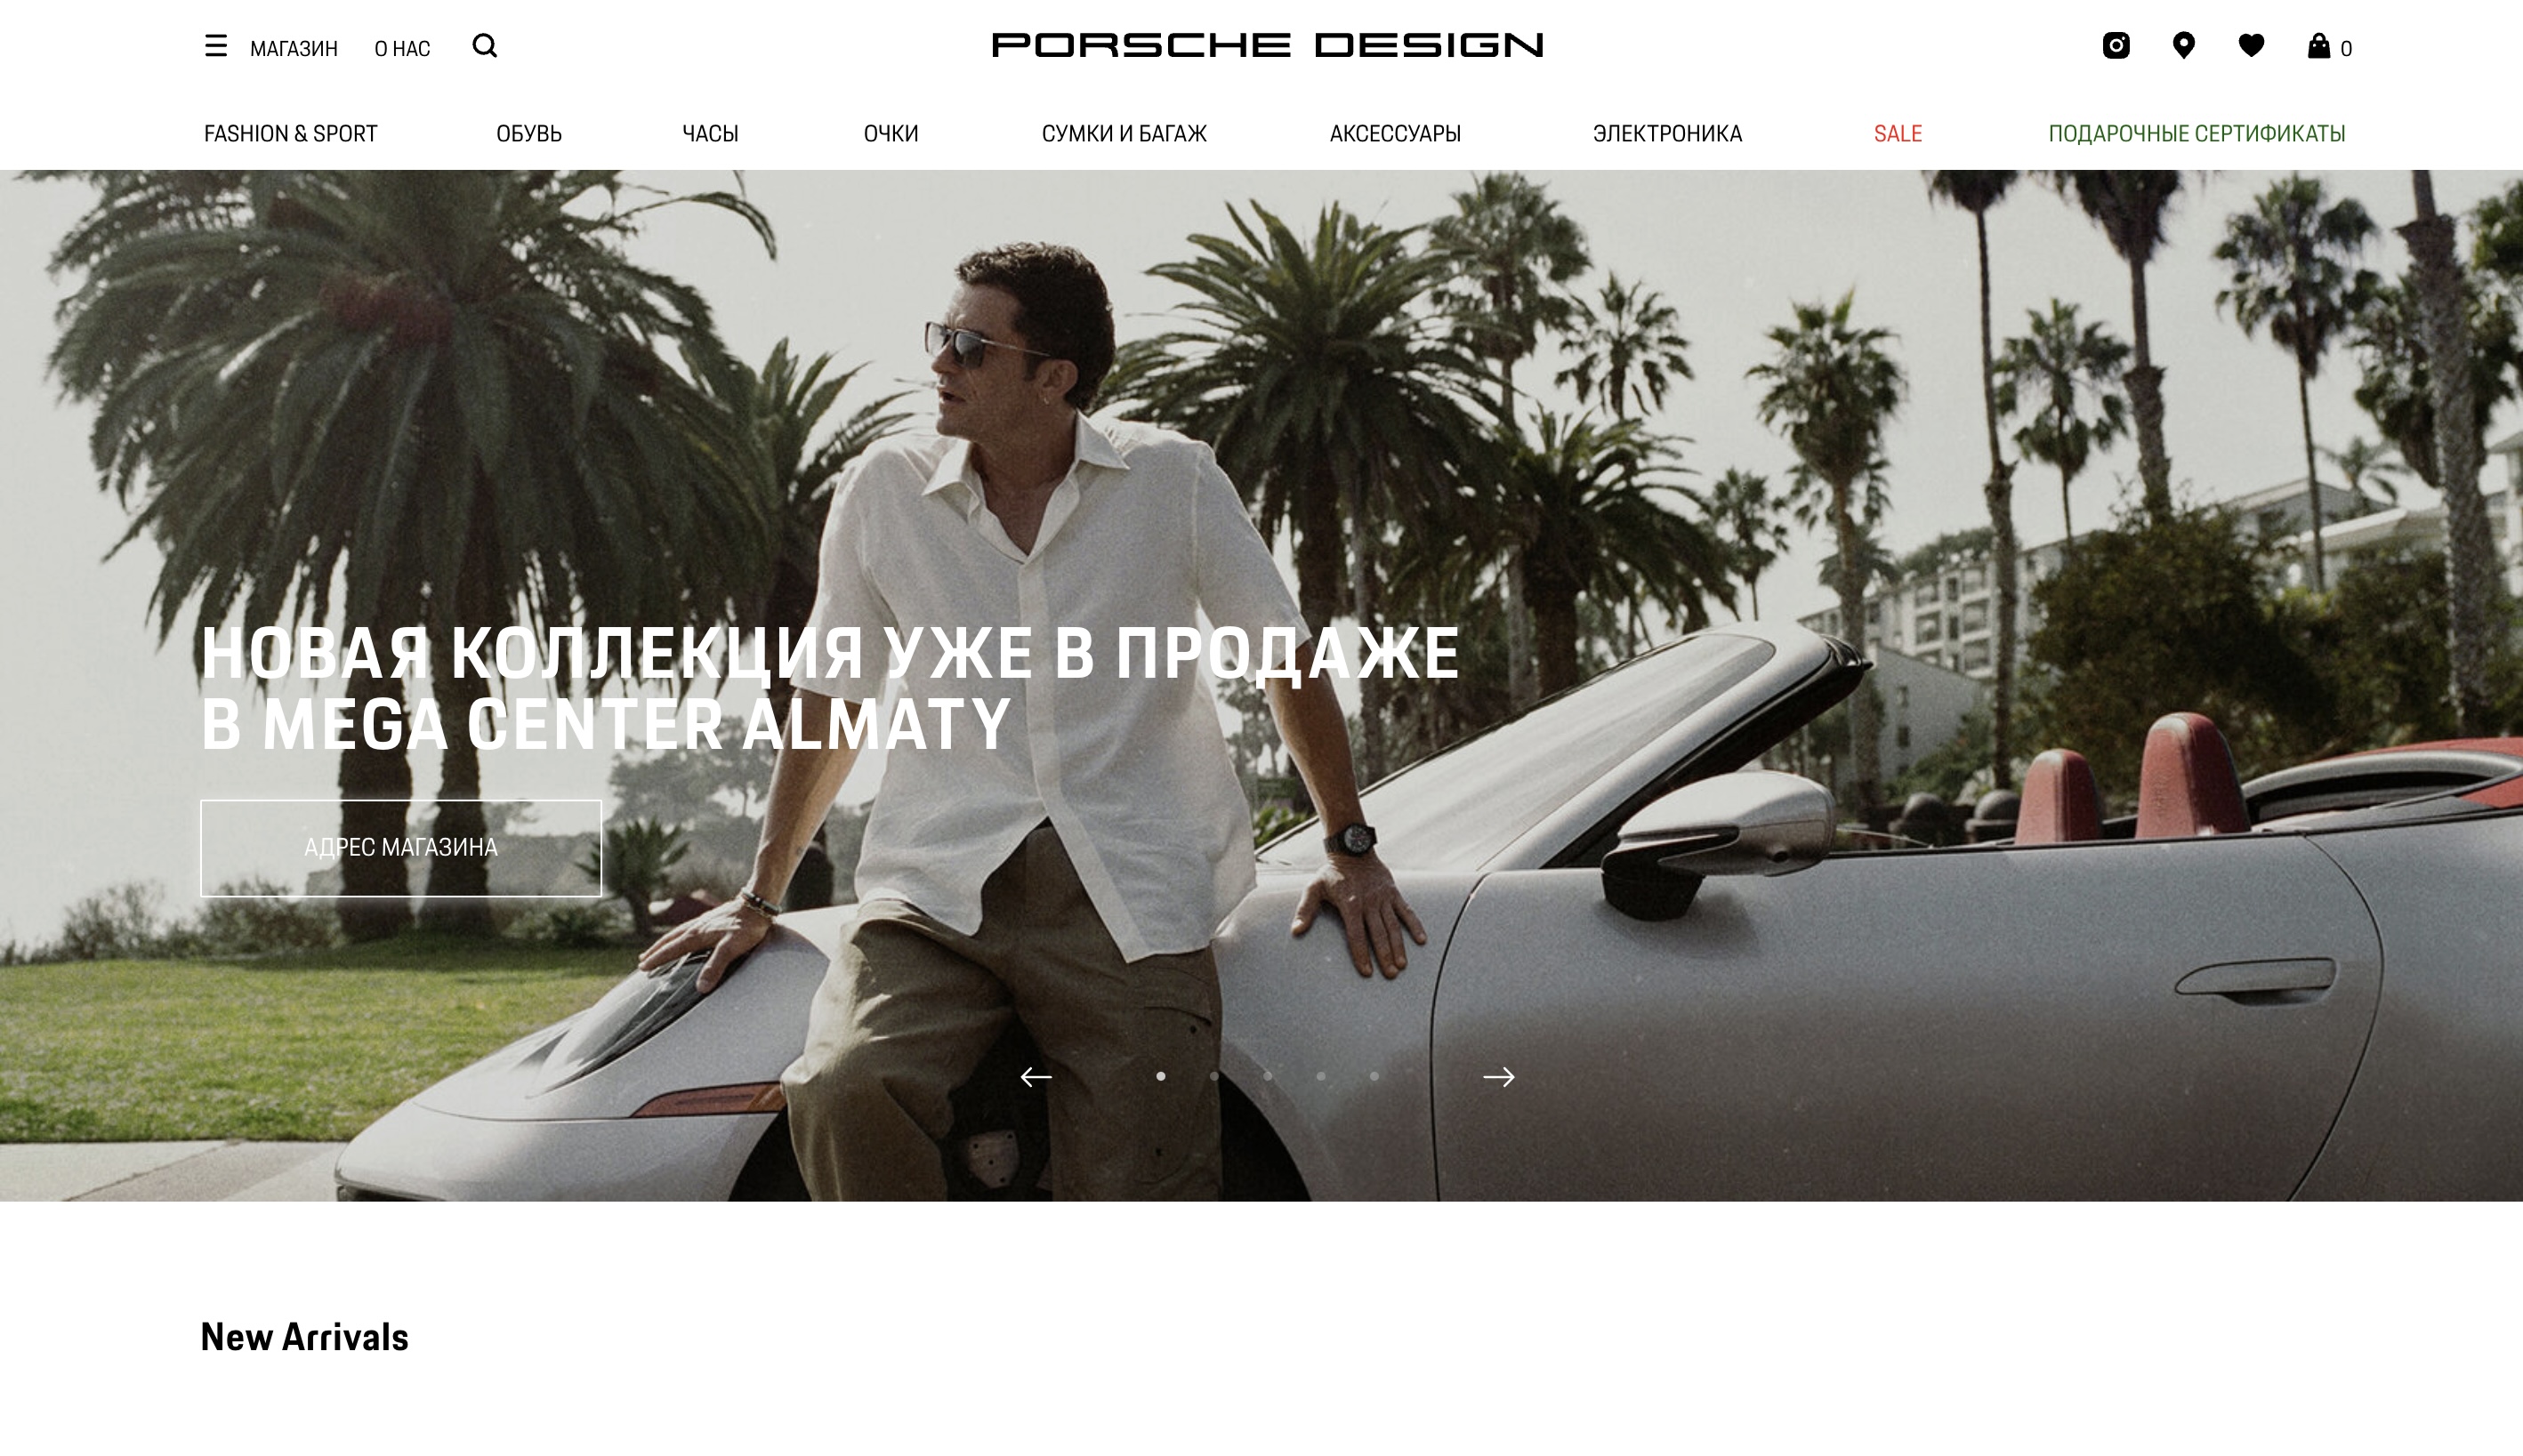Click the search magnifier icon
Viewport: 2523px width, 1456px height.
click(485, 46)
